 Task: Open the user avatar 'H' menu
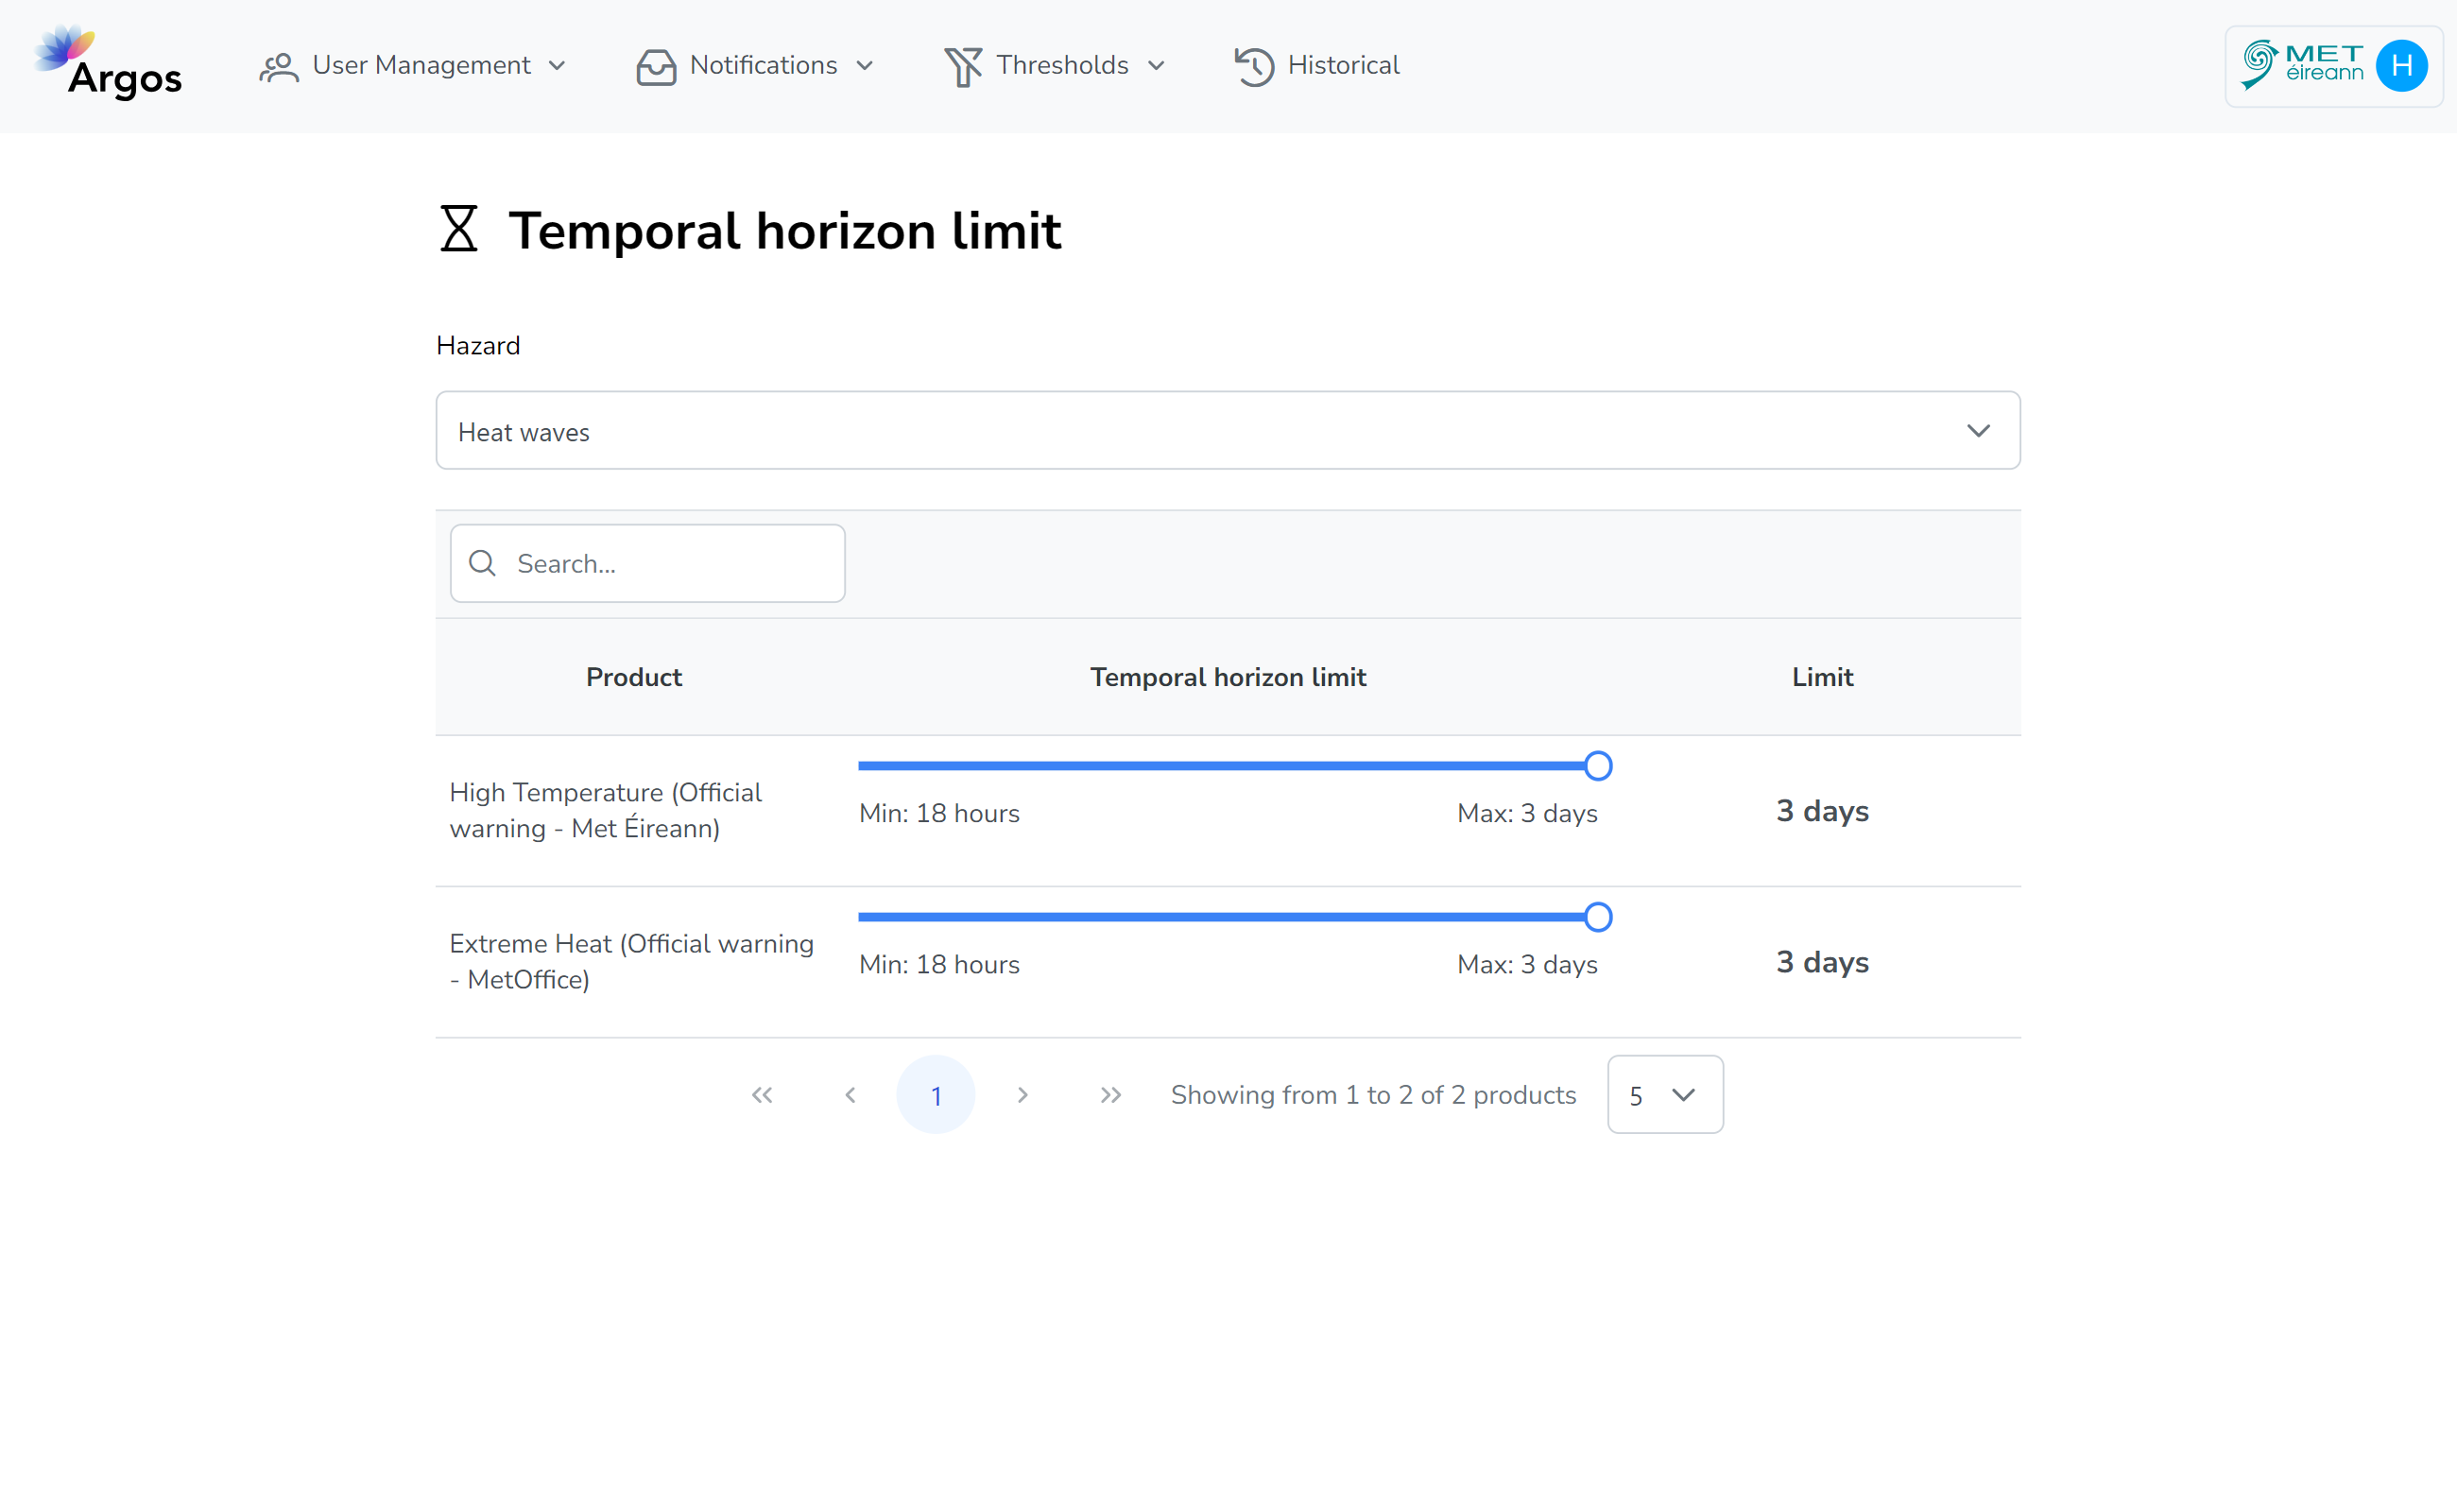pos(2402,66)
